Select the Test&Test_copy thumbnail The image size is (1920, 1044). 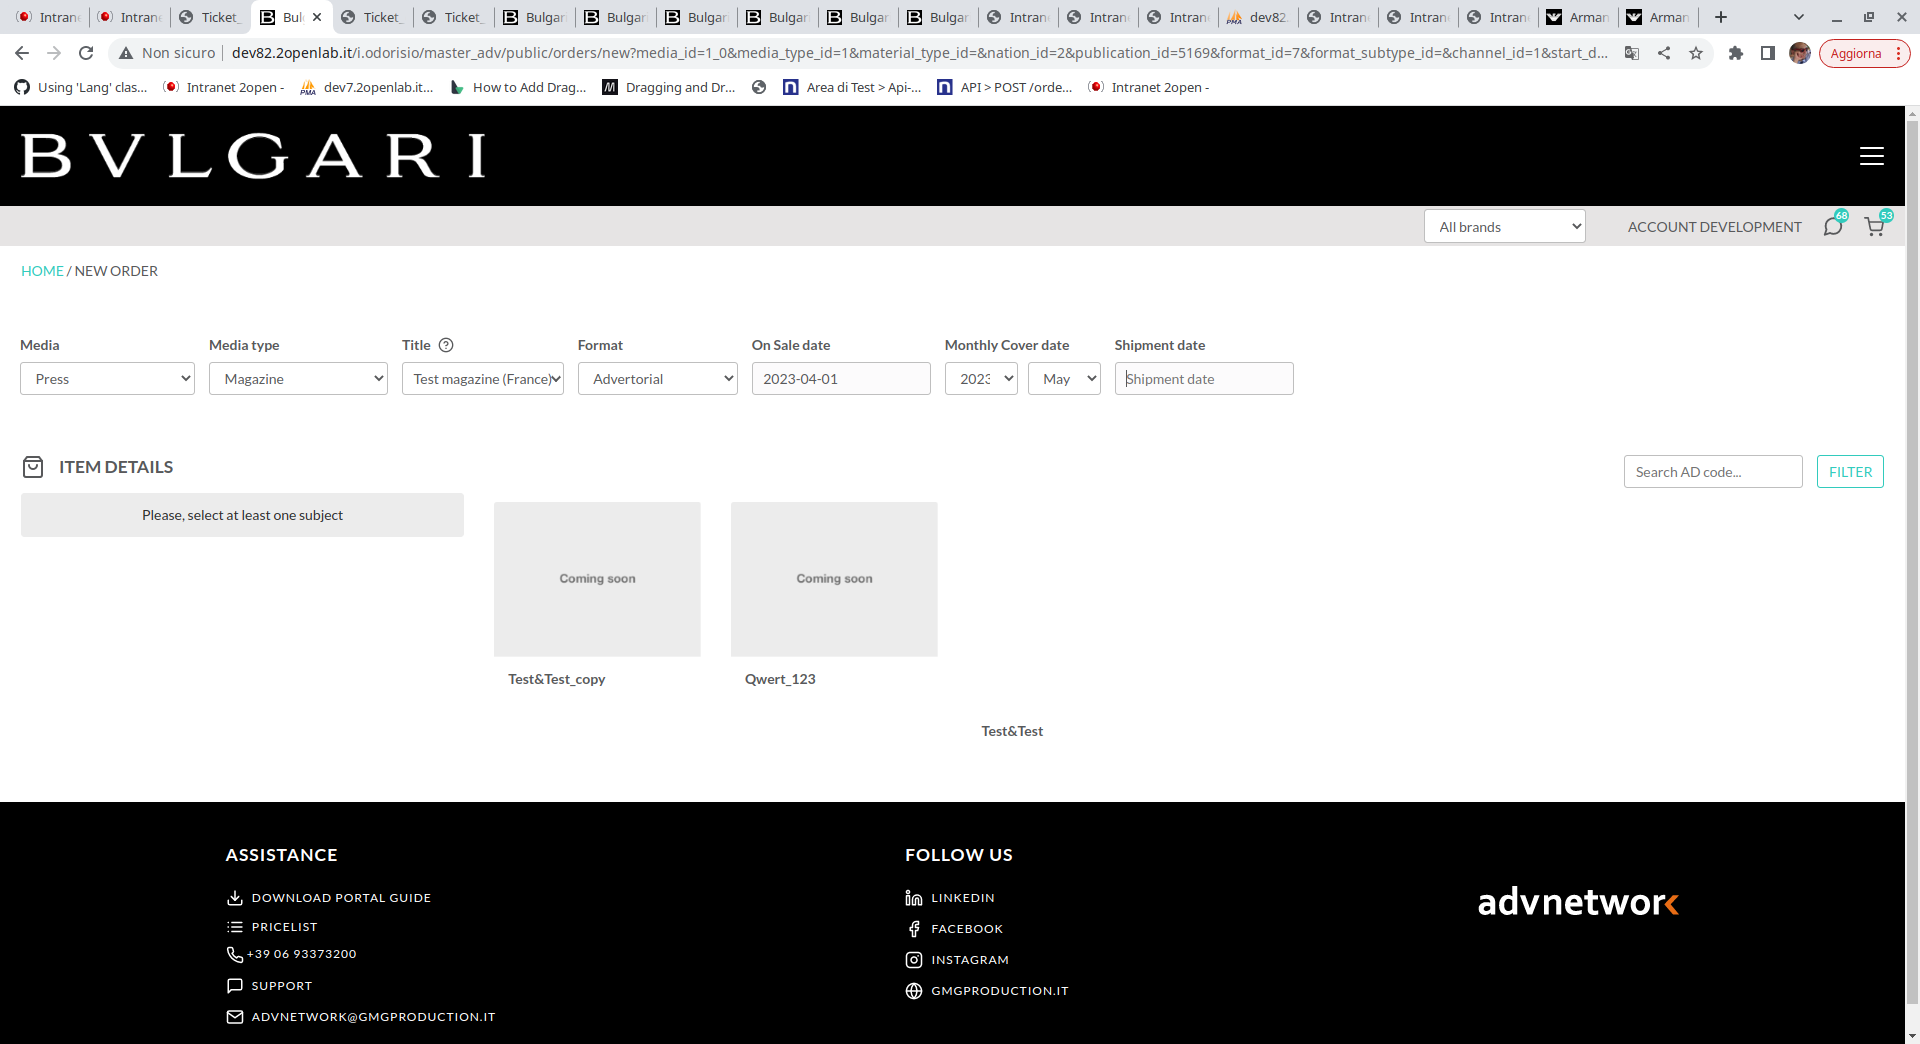click(597, 579)
